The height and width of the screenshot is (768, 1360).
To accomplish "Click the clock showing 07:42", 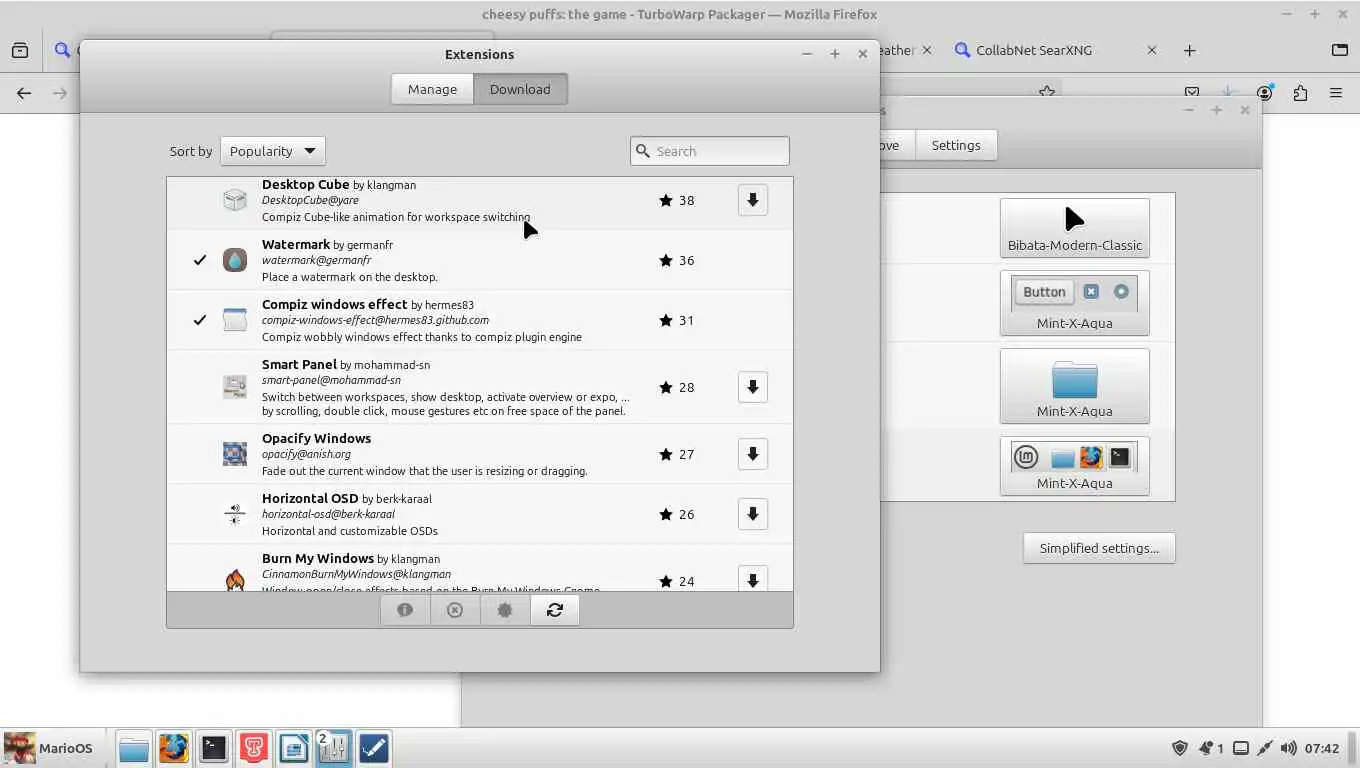I will 1322,748.
